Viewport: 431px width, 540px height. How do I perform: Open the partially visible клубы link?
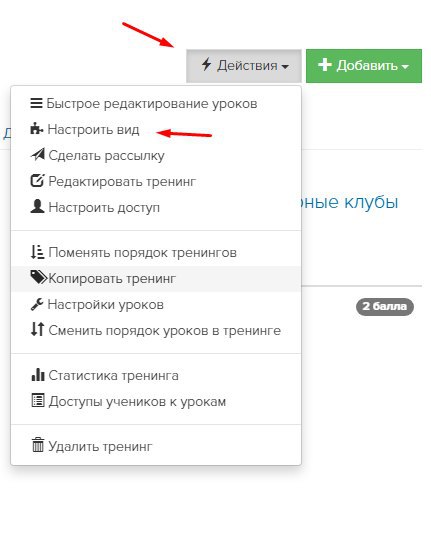click(x=350, y=202)
